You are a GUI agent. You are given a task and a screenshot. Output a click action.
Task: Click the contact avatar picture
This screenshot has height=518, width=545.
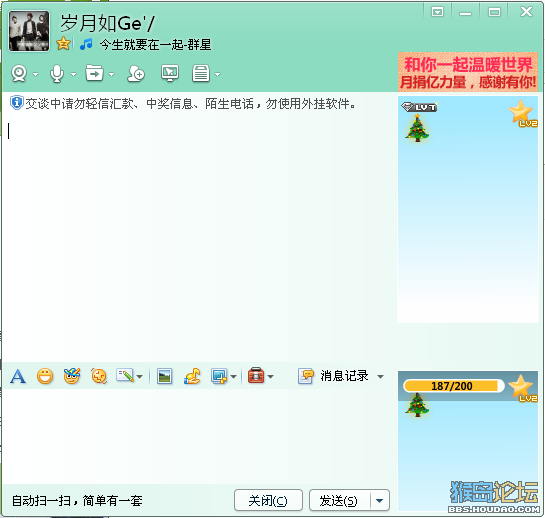(x=29, y=31)
